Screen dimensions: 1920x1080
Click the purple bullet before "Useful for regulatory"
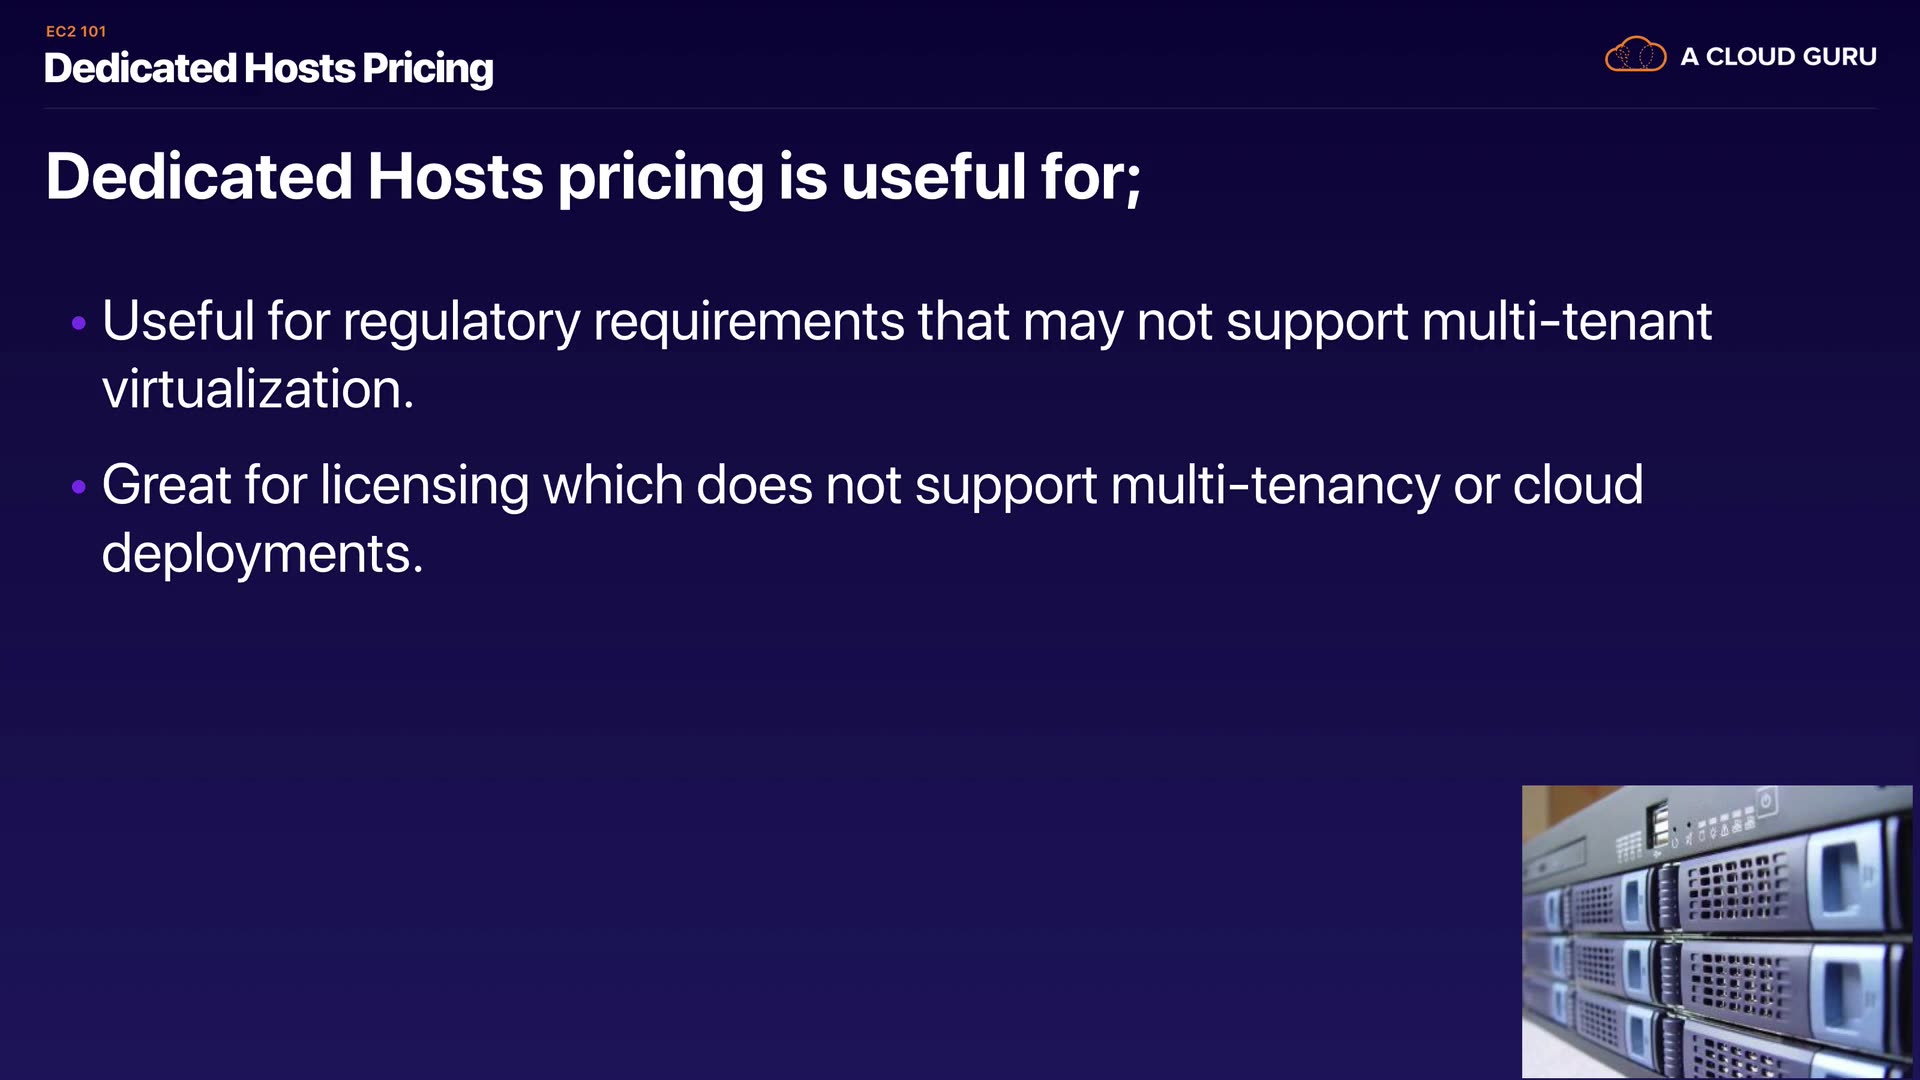pyautogui.click(x=79, y=323)
